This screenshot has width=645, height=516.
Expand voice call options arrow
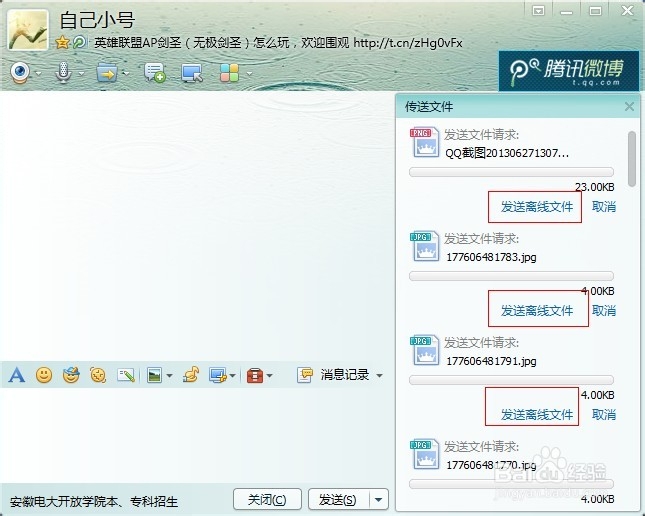click(81, 74)
